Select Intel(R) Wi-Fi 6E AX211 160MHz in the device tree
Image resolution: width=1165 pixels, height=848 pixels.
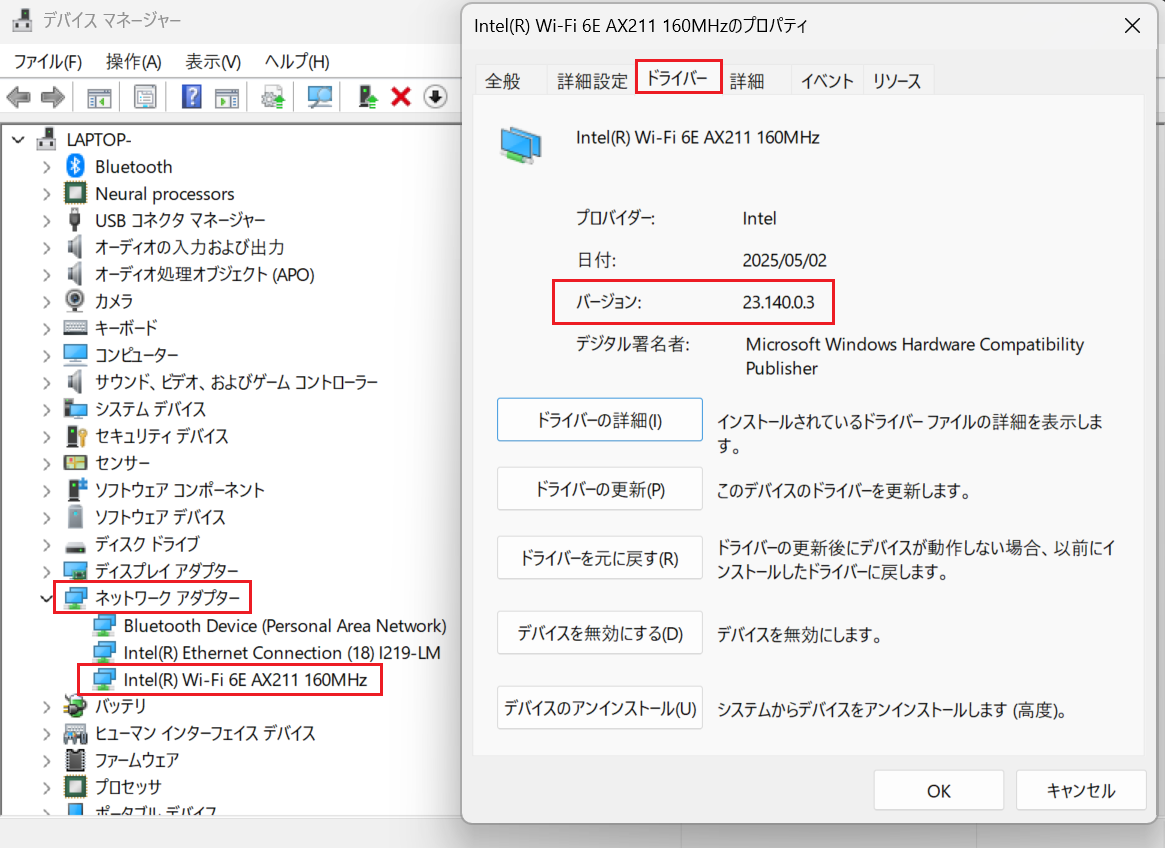[245, 679]
